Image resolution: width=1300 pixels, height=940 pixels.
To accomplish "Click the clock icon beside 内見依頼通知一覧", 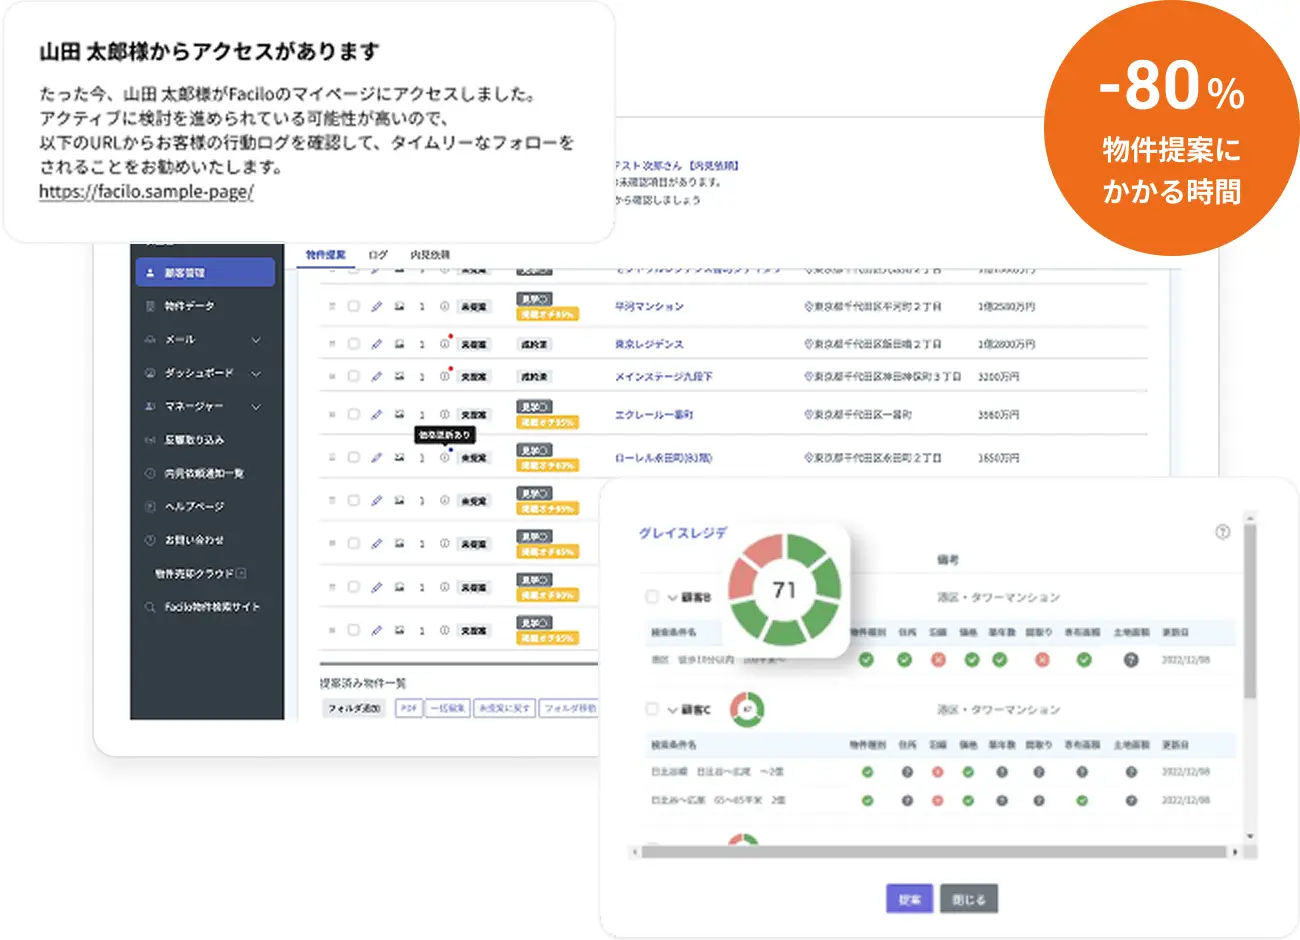I will point(150,473).
